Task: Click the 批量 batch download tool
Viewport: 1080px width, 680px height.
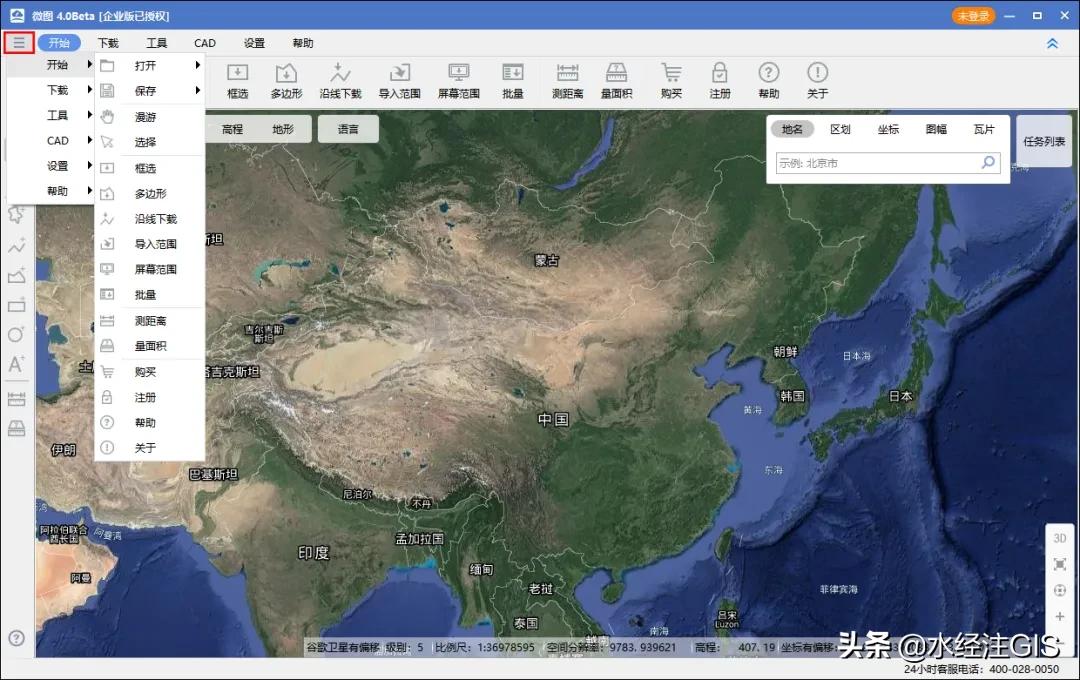Action: [x=512, y=80]
